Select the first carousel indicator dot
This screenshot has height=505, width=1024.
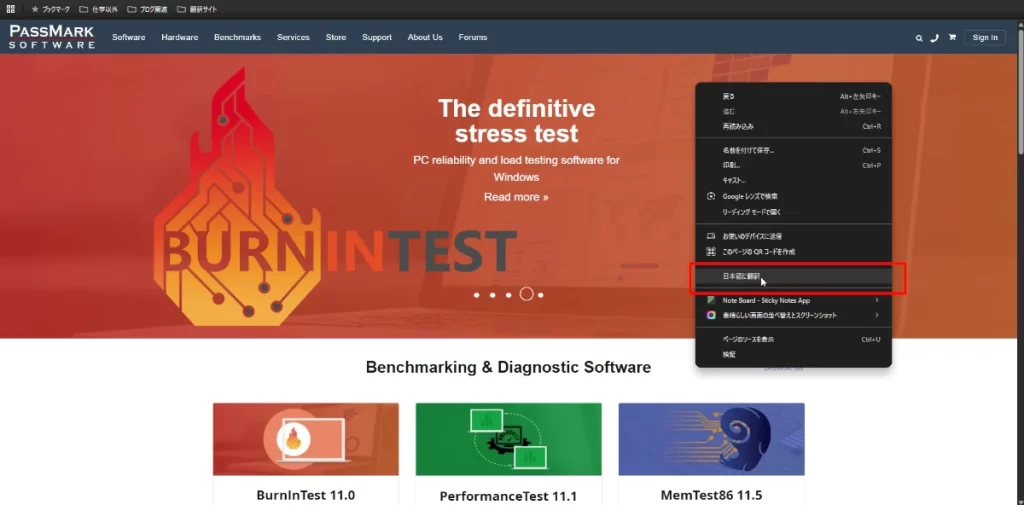[x=477, y=295]
